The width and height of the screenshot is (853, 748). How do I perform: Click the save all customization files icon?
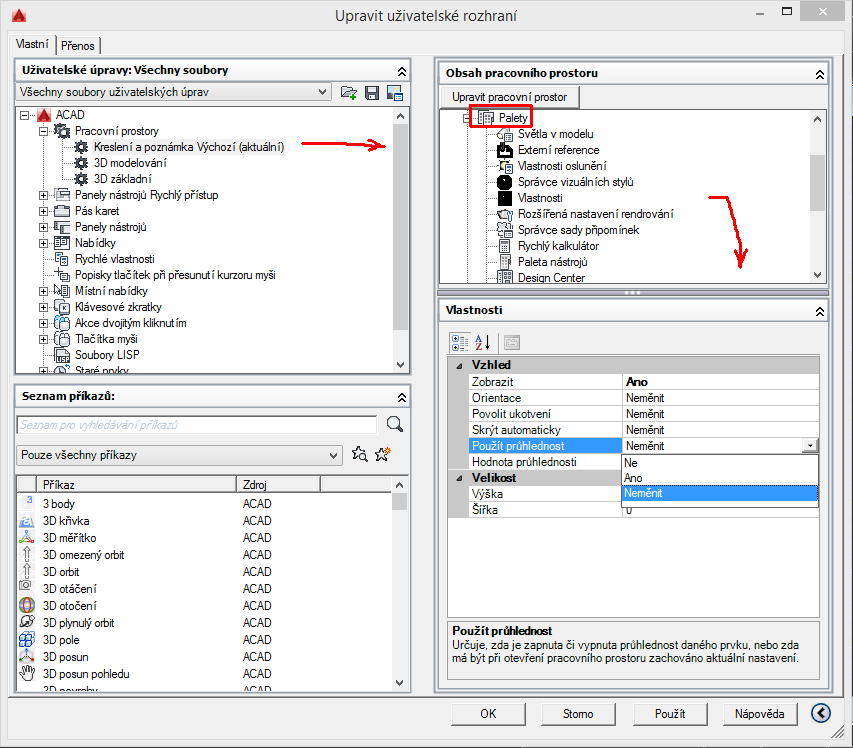[x=372, y=93]
